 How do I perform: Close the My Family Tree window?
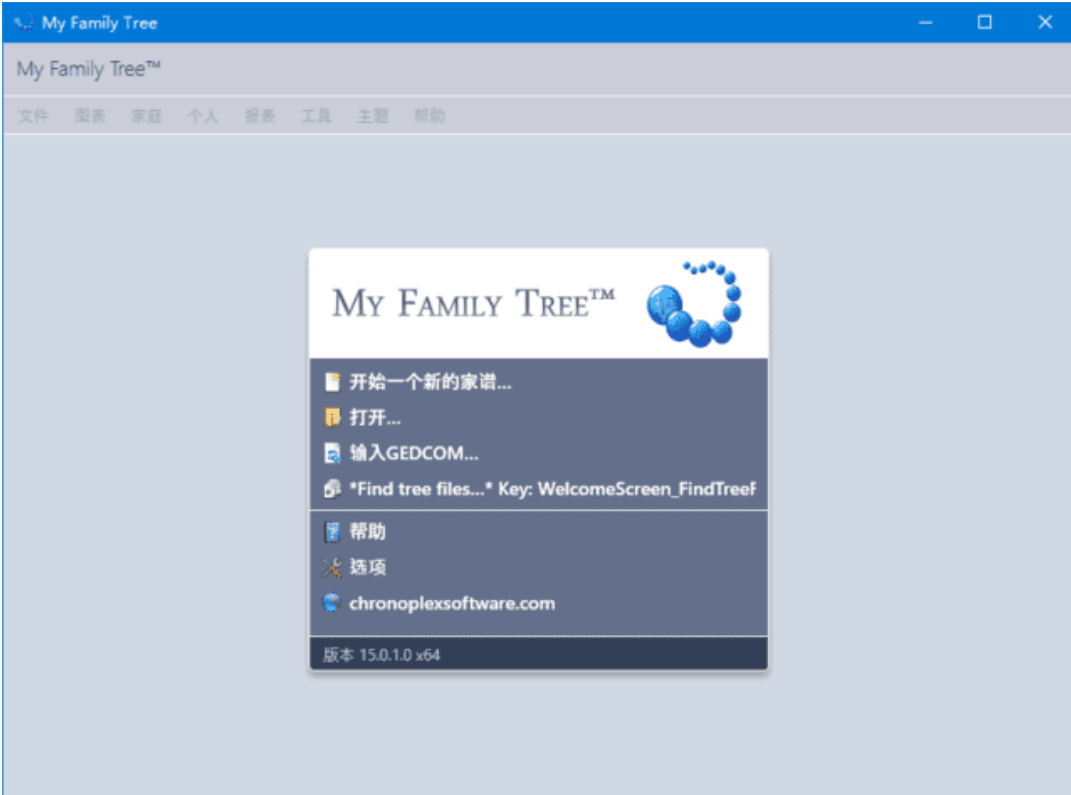pos(1045,22)
